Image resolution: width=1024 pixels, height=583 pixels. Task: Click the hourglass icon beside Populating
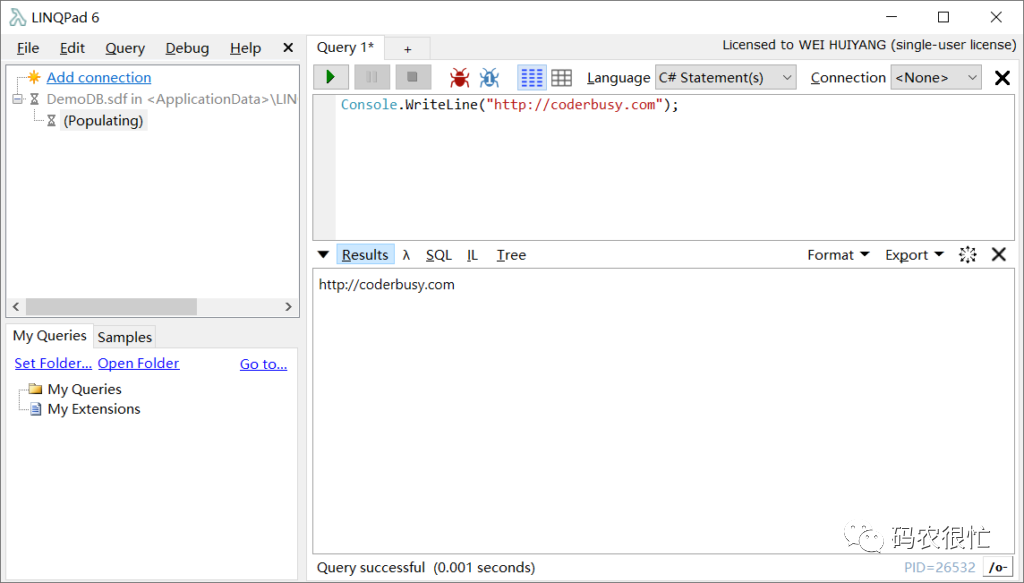[x=51, y=121]
